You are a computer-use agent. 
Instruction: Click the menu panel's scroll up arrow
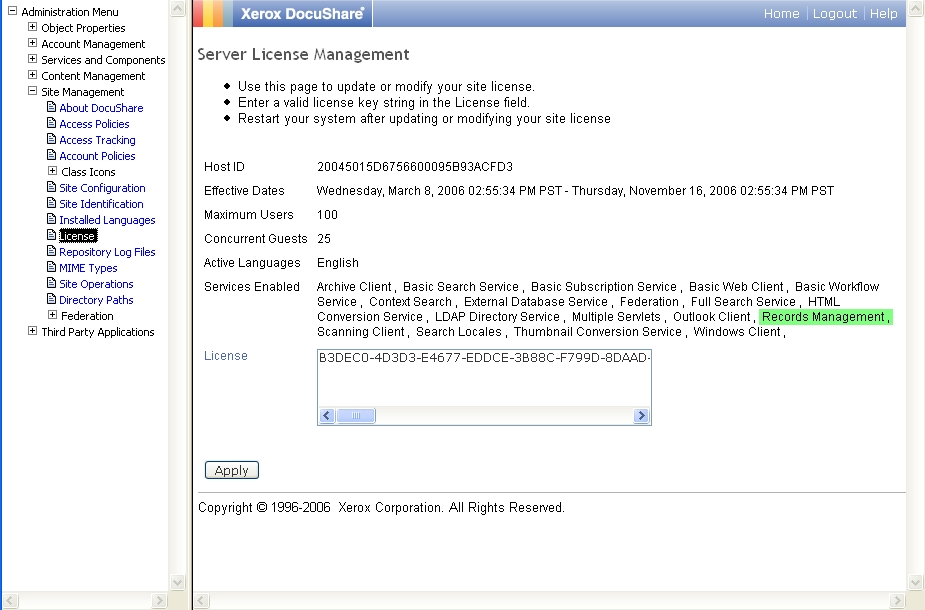178,8
